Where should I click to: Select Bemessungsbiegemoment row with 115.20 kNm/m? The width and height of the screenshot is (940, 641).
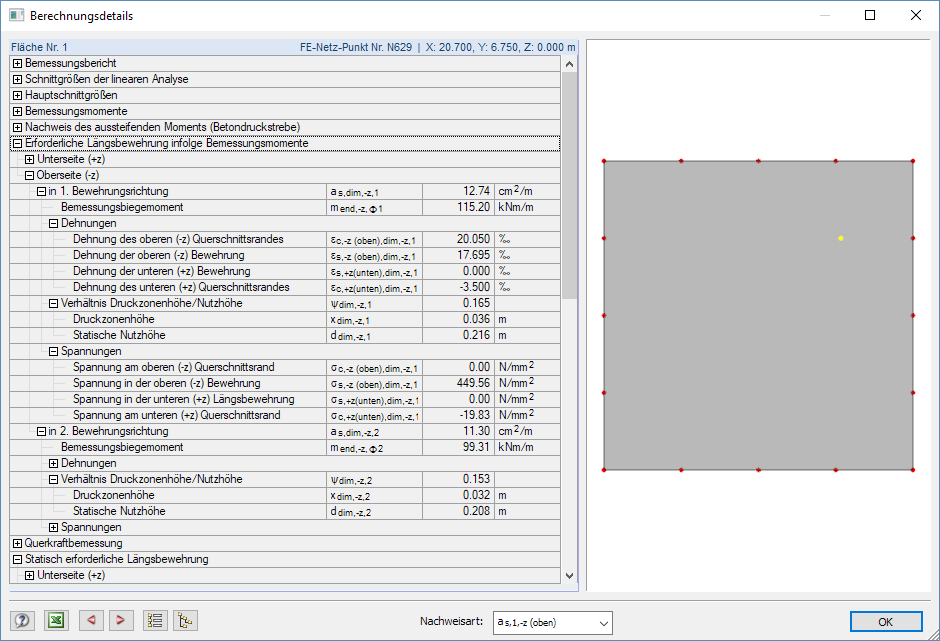[285, 207]
